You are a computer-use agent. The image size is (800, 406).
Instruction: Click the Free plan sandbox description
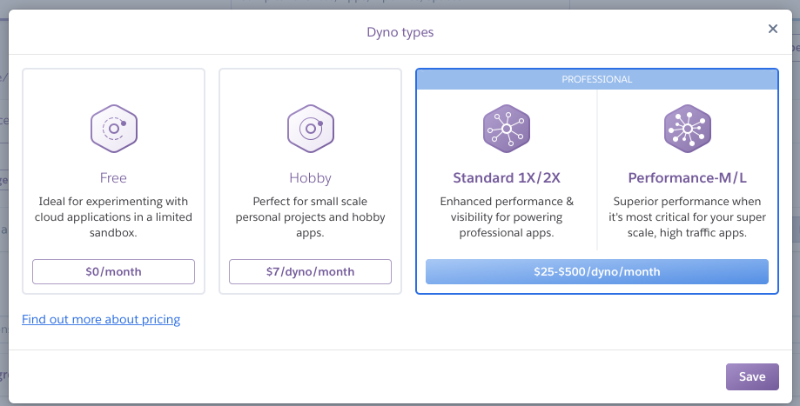click(113, 217)
